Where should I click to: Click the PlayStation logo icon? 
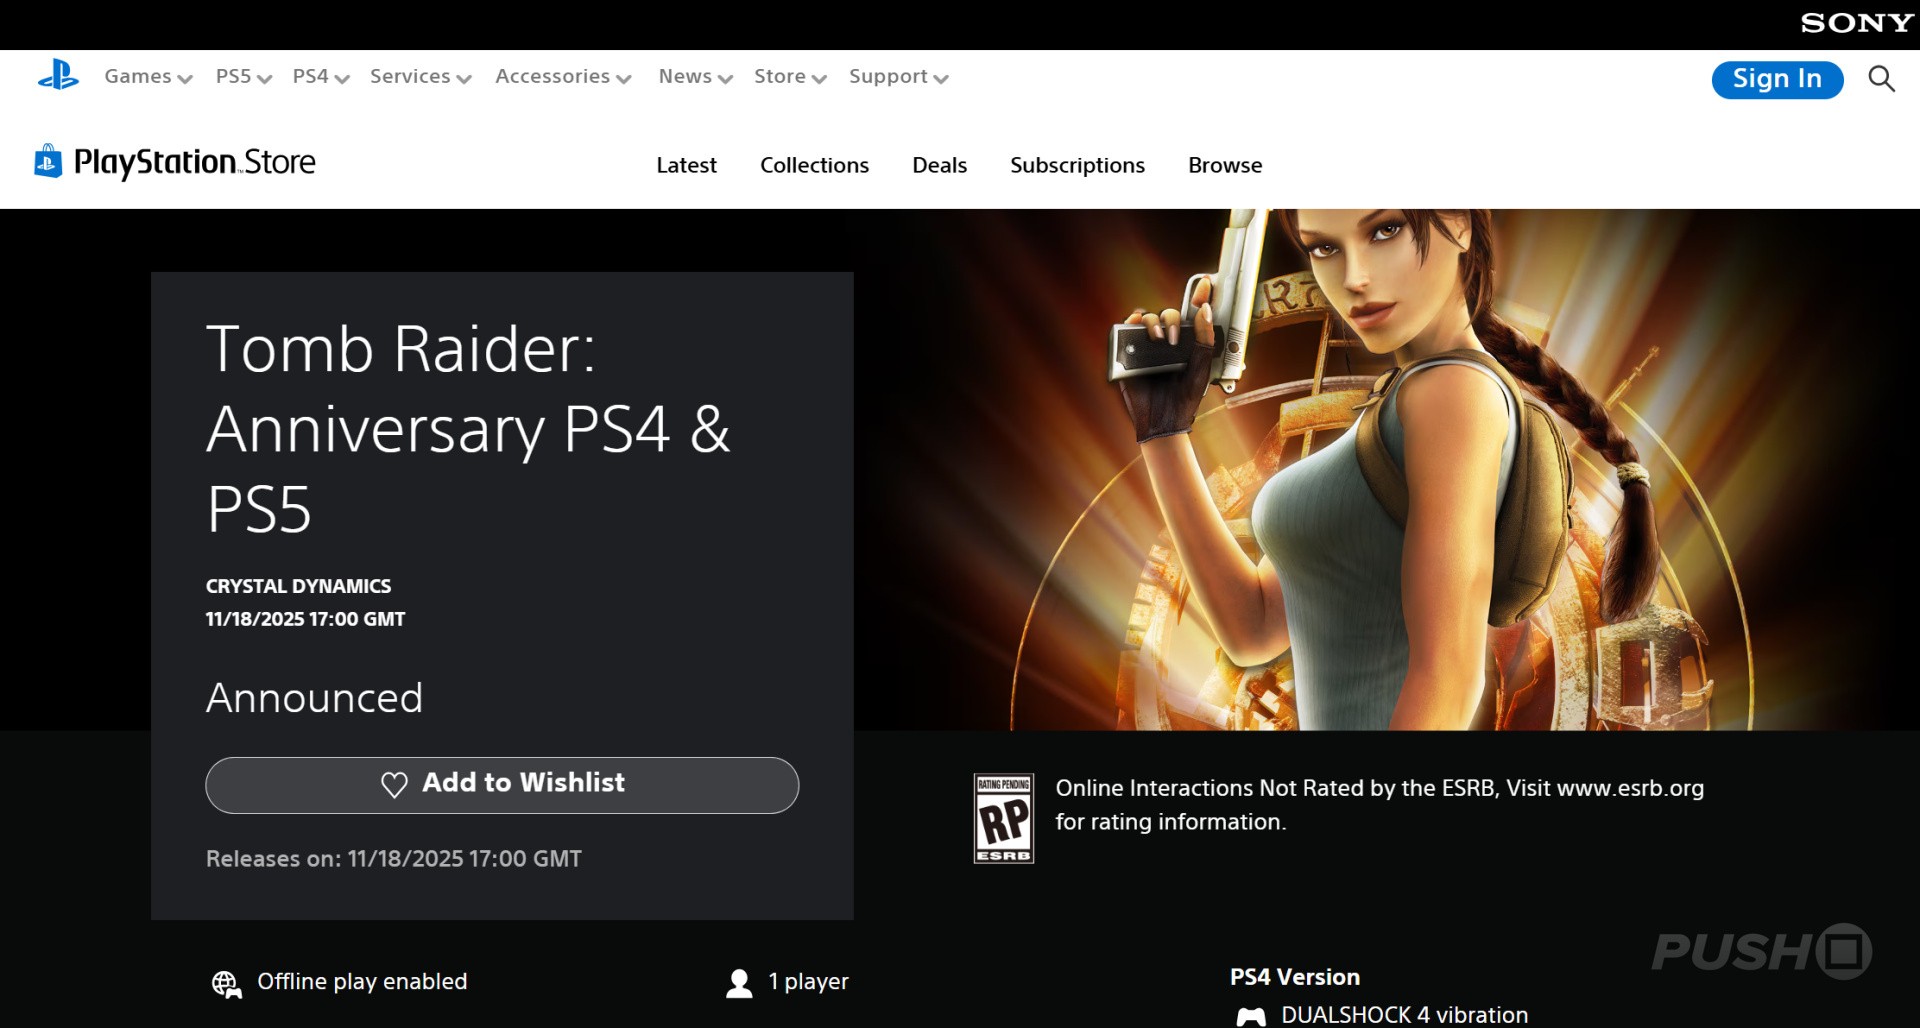58,76
